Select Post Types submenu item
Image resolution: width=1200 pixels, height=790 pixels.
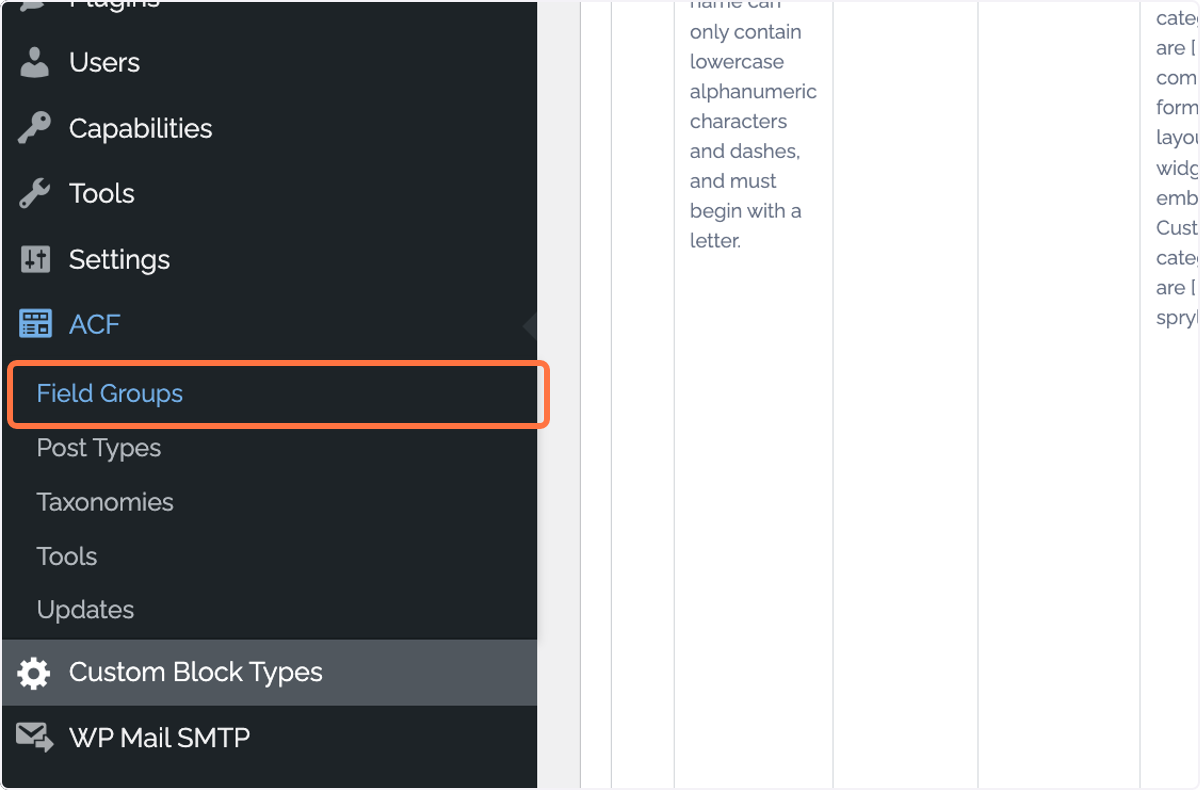[x=99, y=448]
